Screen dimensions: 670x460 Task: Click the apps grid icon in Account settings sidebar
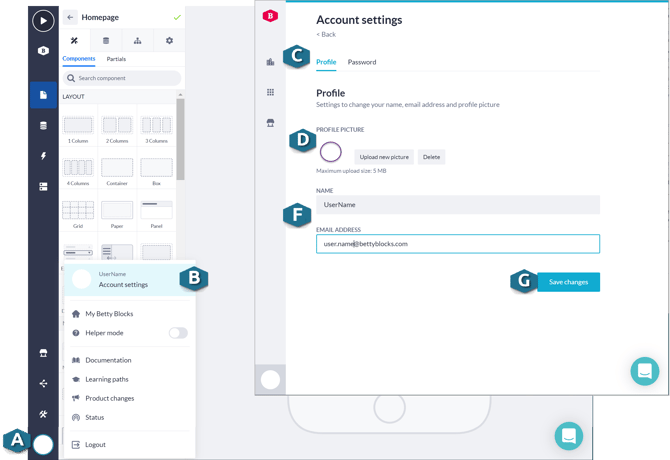[x=270, y=92]
